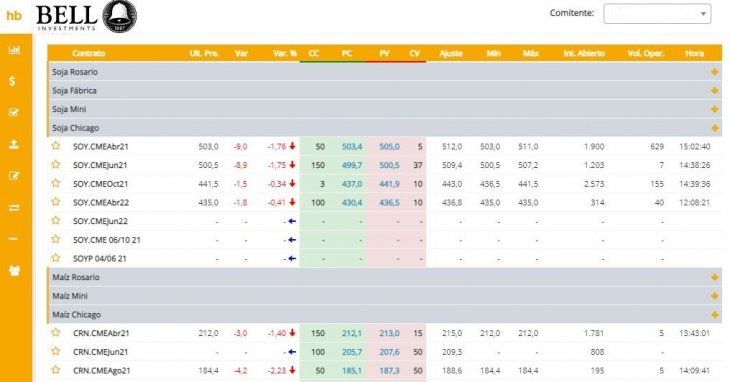Toggle favorite star for SOY.CMEOct21
The width and height of the screenshot is (730, 382).
[56, 183]
